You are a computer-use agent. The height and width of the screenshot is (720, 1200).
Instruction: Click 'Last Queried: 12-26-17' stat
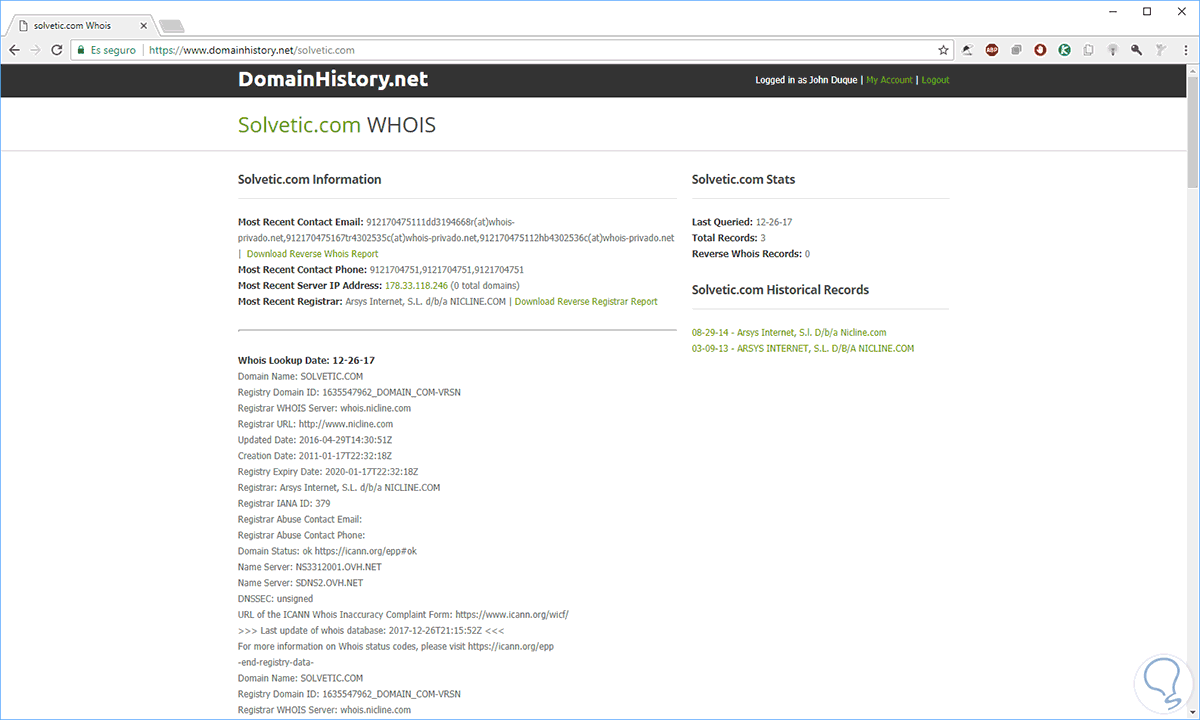(742, 222)
